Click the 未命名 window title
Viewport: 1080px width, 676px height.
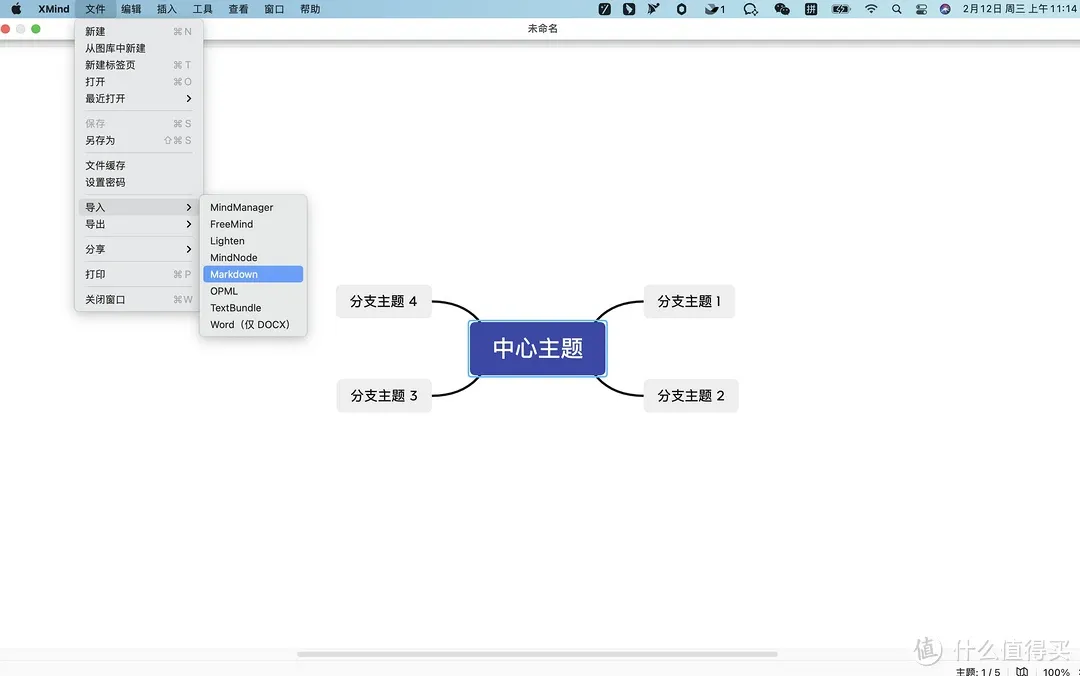point(543,28)
